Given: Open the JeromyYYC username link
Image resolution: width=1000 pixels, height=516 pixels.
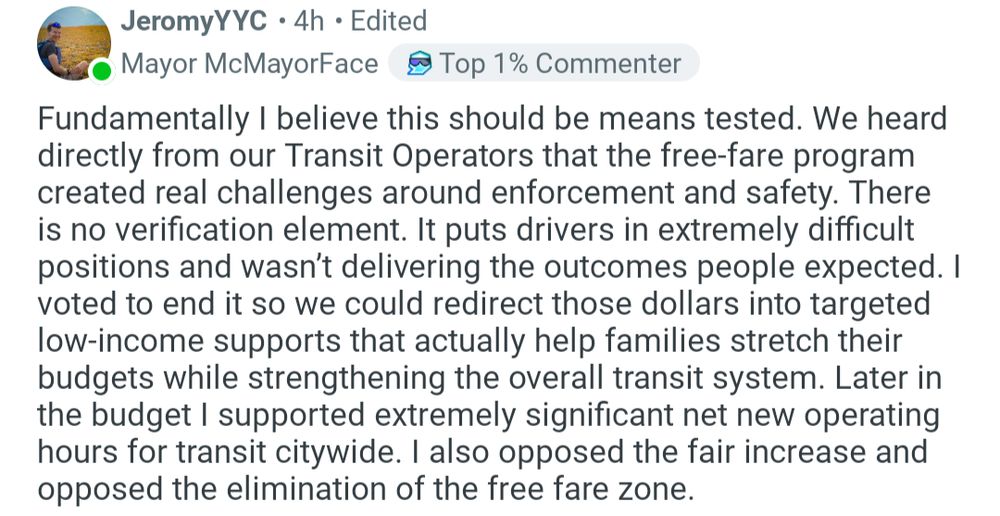Looking at the screenshot, I should click(x=192, y=21).
